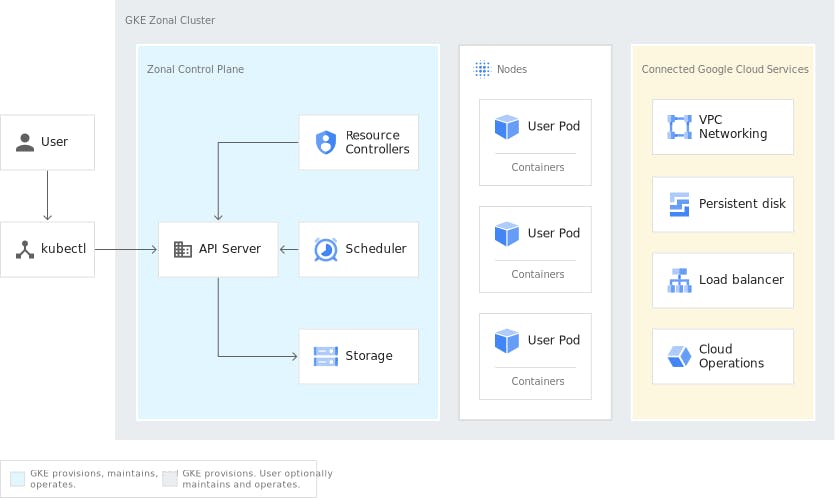Select the "User" label text
The image size is (835, 499).
point(54,142)
